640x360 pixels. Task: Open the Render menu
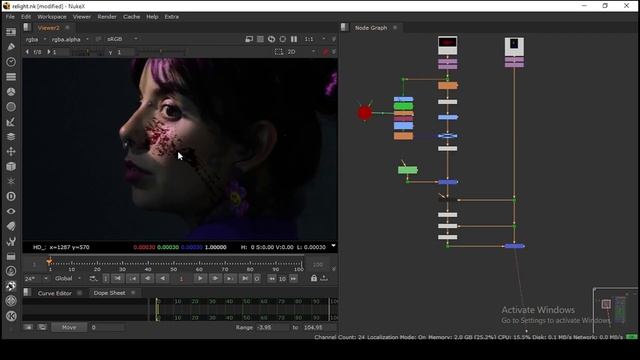(107, 17)
